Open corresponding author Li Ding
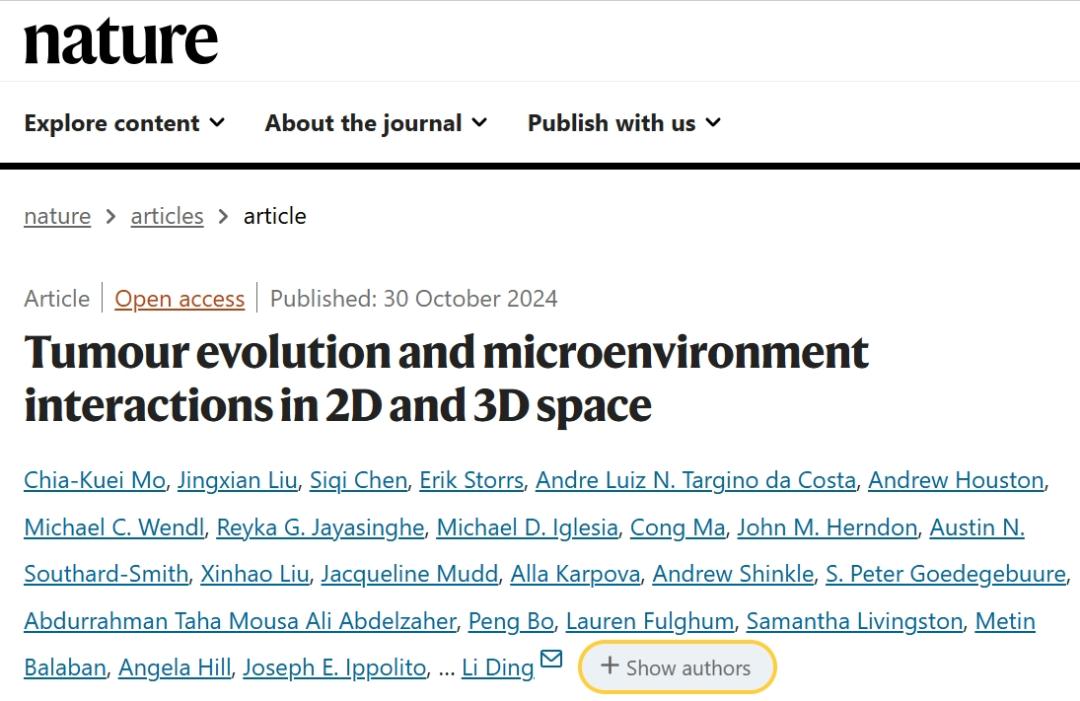The image size is (1080, 701). [x=497, y=667]
